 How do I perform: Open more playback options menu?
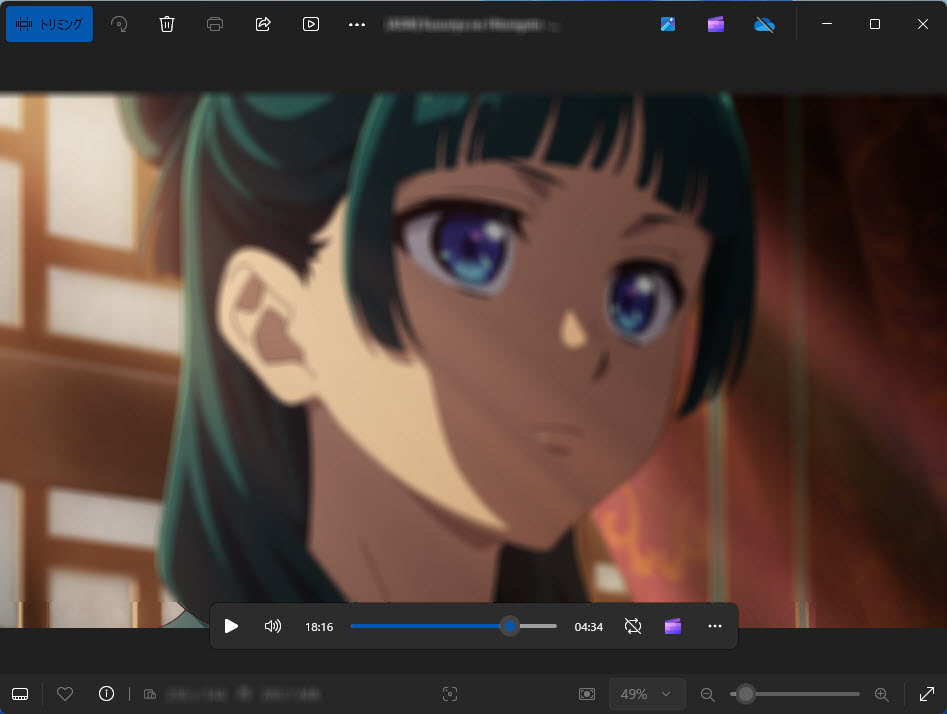tap(714, 626)
